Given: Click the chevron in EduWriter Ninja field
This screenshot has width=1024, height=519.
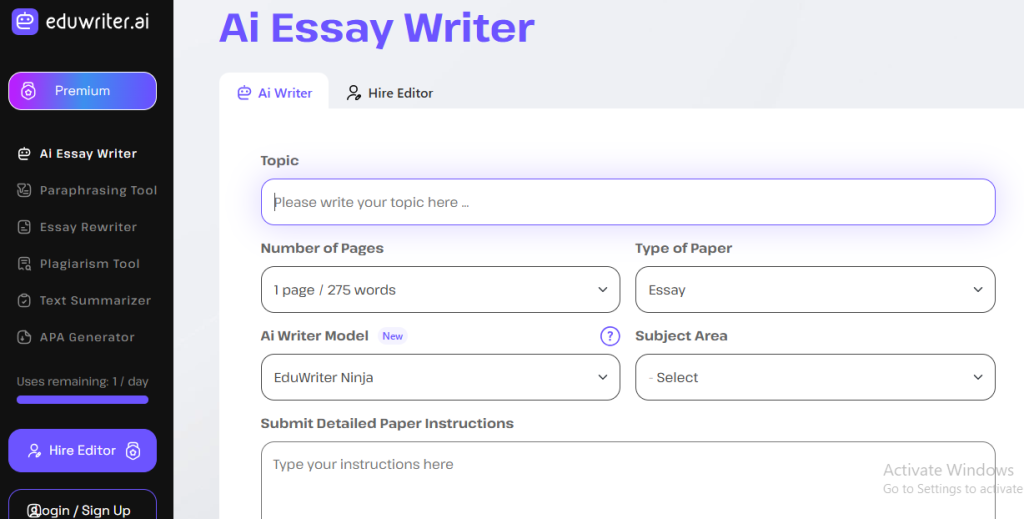Looking at the screenshot, I should tap(603, 377).
